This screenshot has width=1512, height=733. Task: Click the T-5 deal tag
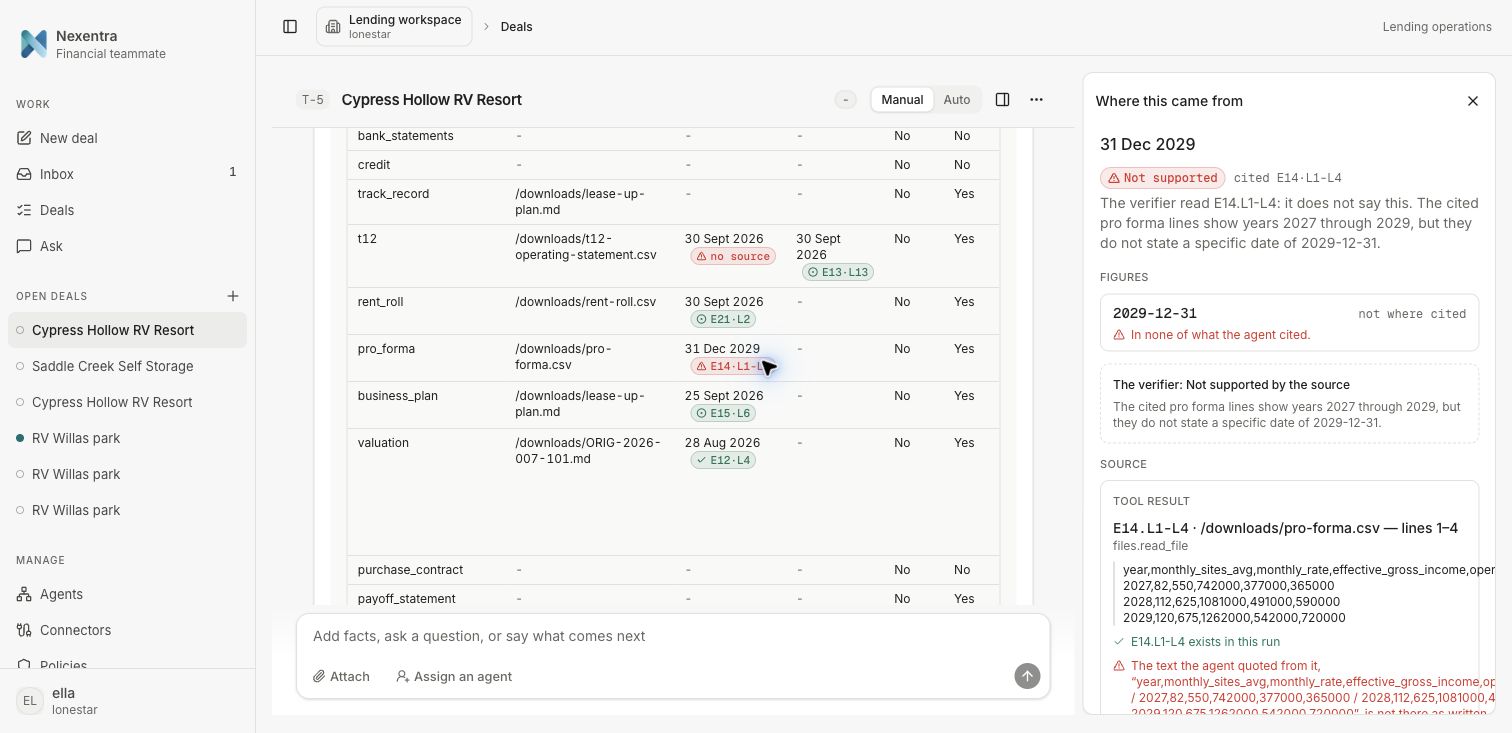coord(313,99)
